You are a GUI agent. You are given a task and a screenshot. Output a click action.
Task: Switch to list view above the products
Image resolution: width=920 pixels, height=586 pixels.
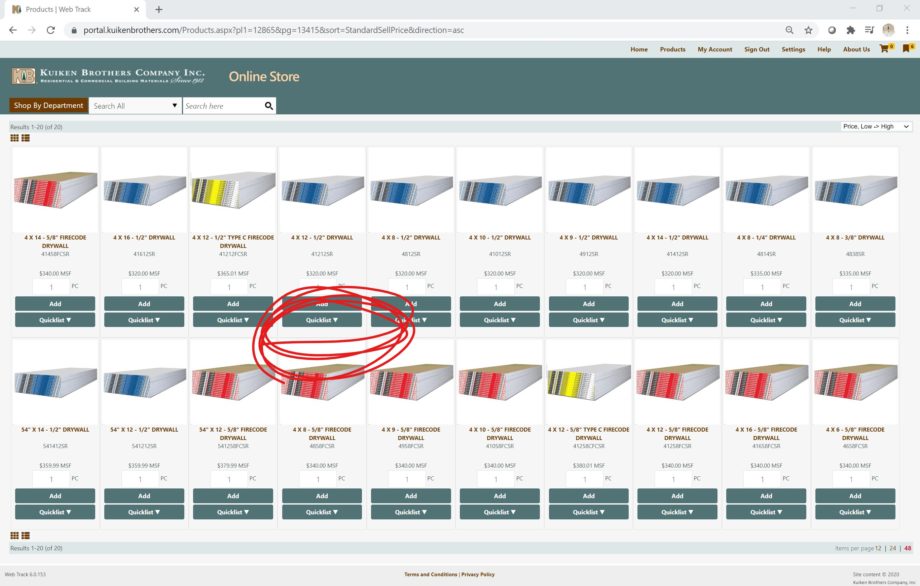point(25,138)
